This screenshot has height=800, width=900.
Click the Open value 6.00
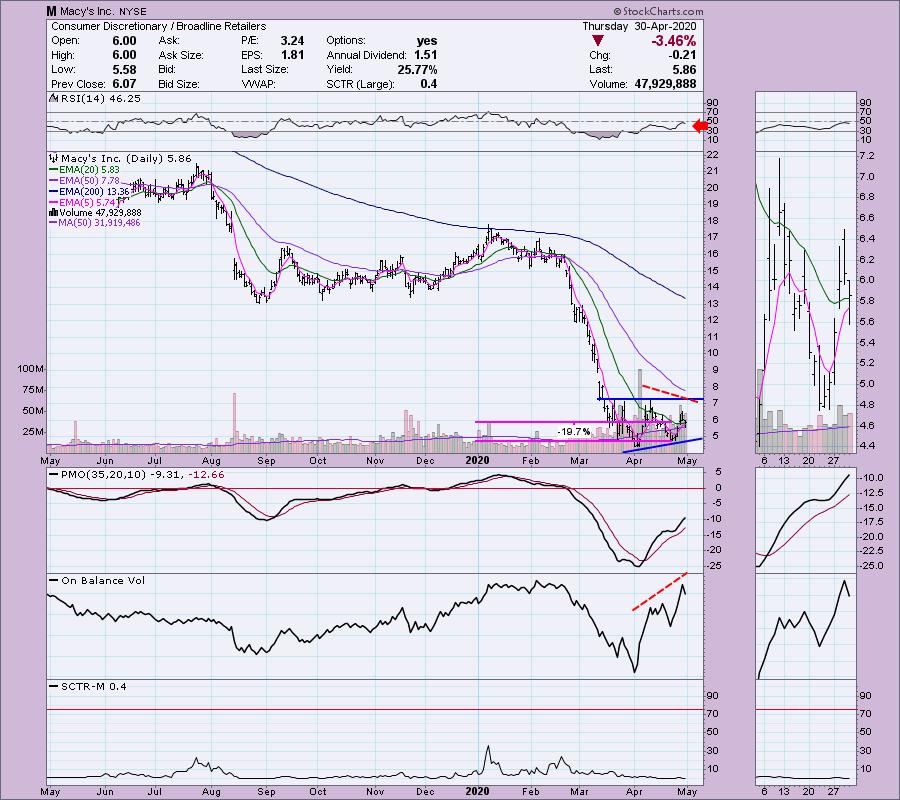125,41
